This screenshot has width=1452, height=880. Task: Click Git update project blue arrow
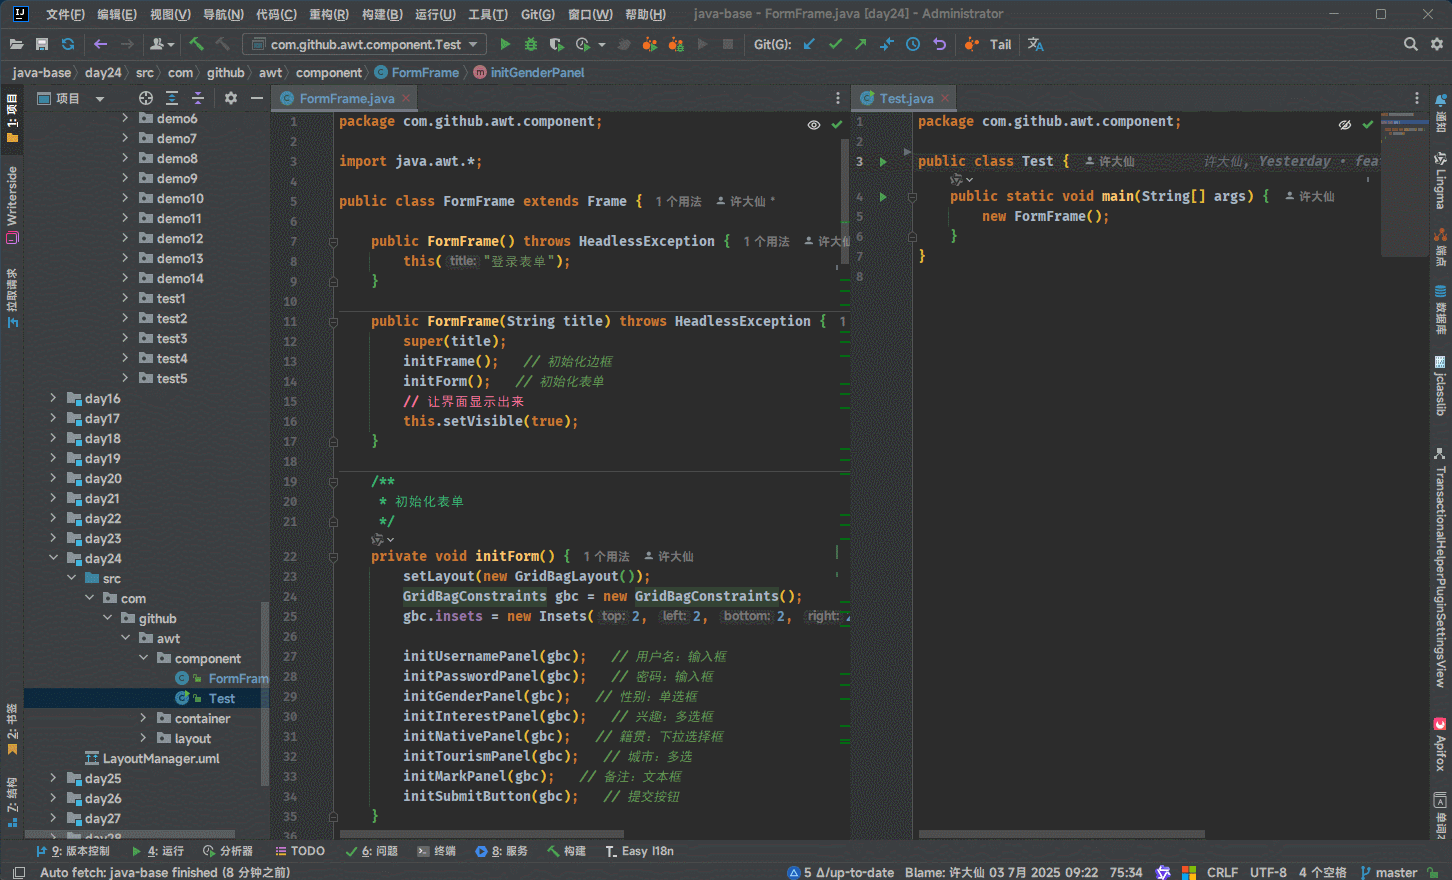point(809,44)
